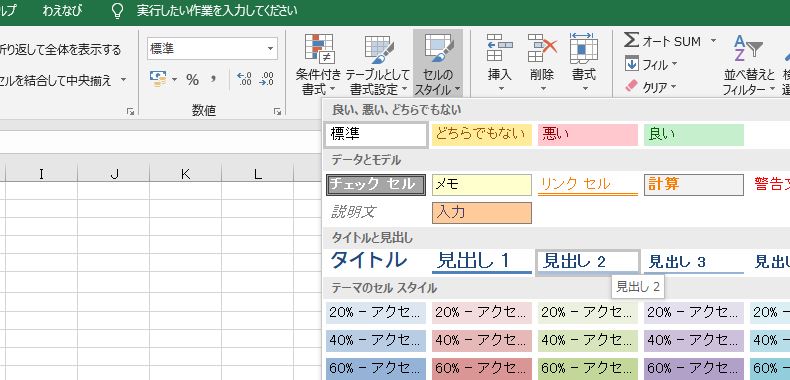The width and height of the screenshot is (790, 380).
Task: Click the Cell Styles (セルのスタイル) button
Action: (x=438, y=64)
